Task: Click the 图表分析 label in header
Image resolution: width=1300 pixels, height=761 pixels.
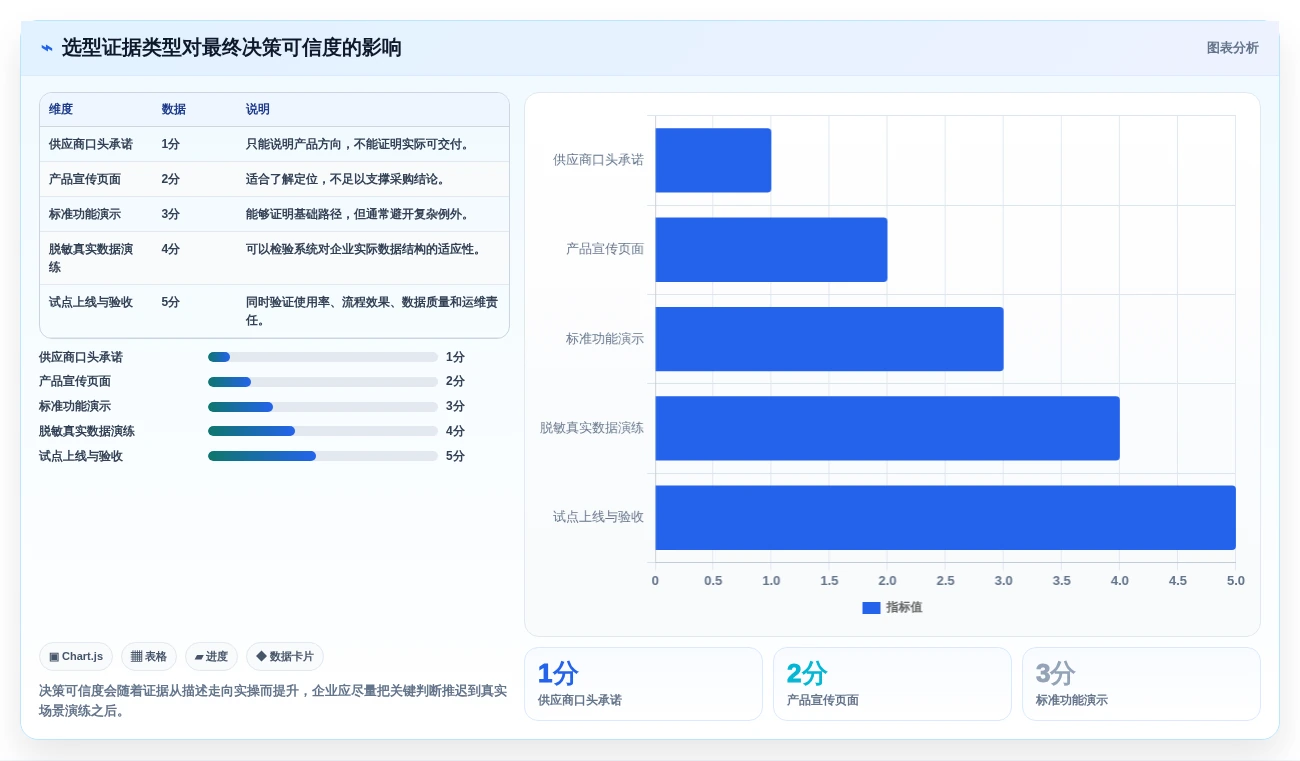Action: (x=1232, y=48)
